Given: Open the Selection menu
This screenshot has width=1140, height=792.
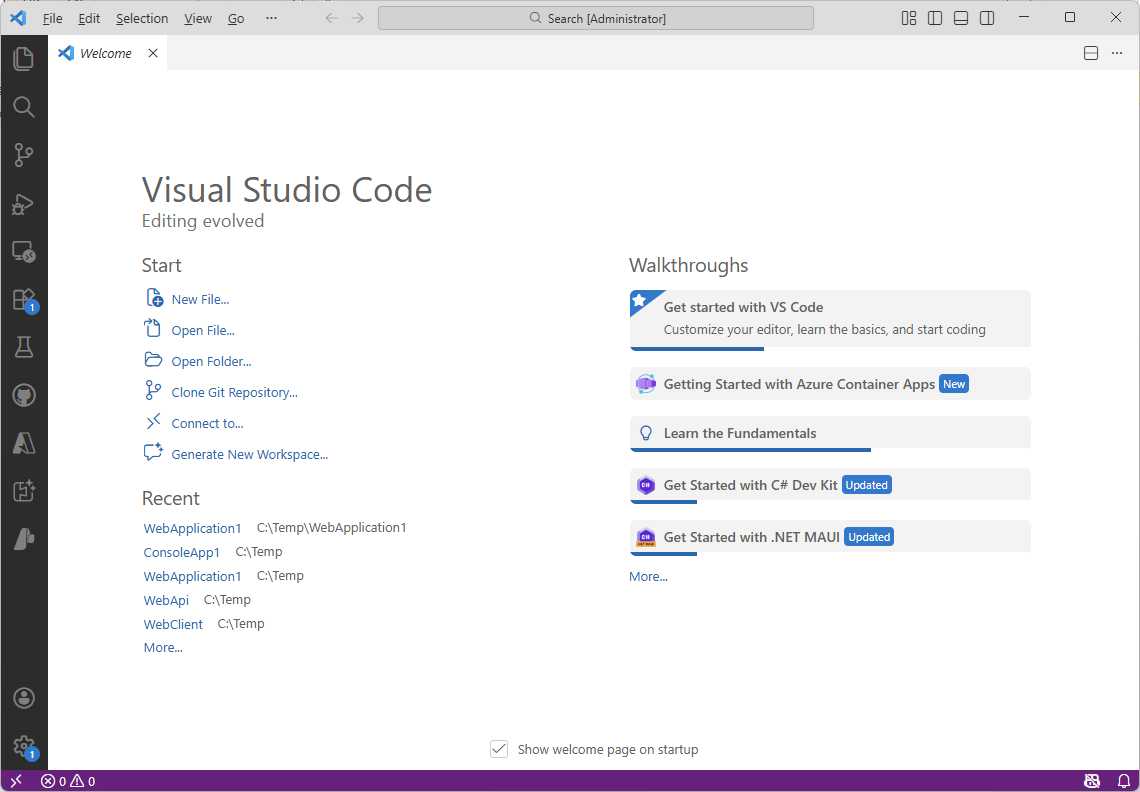Looking at the screenshot, I should 142,18.
